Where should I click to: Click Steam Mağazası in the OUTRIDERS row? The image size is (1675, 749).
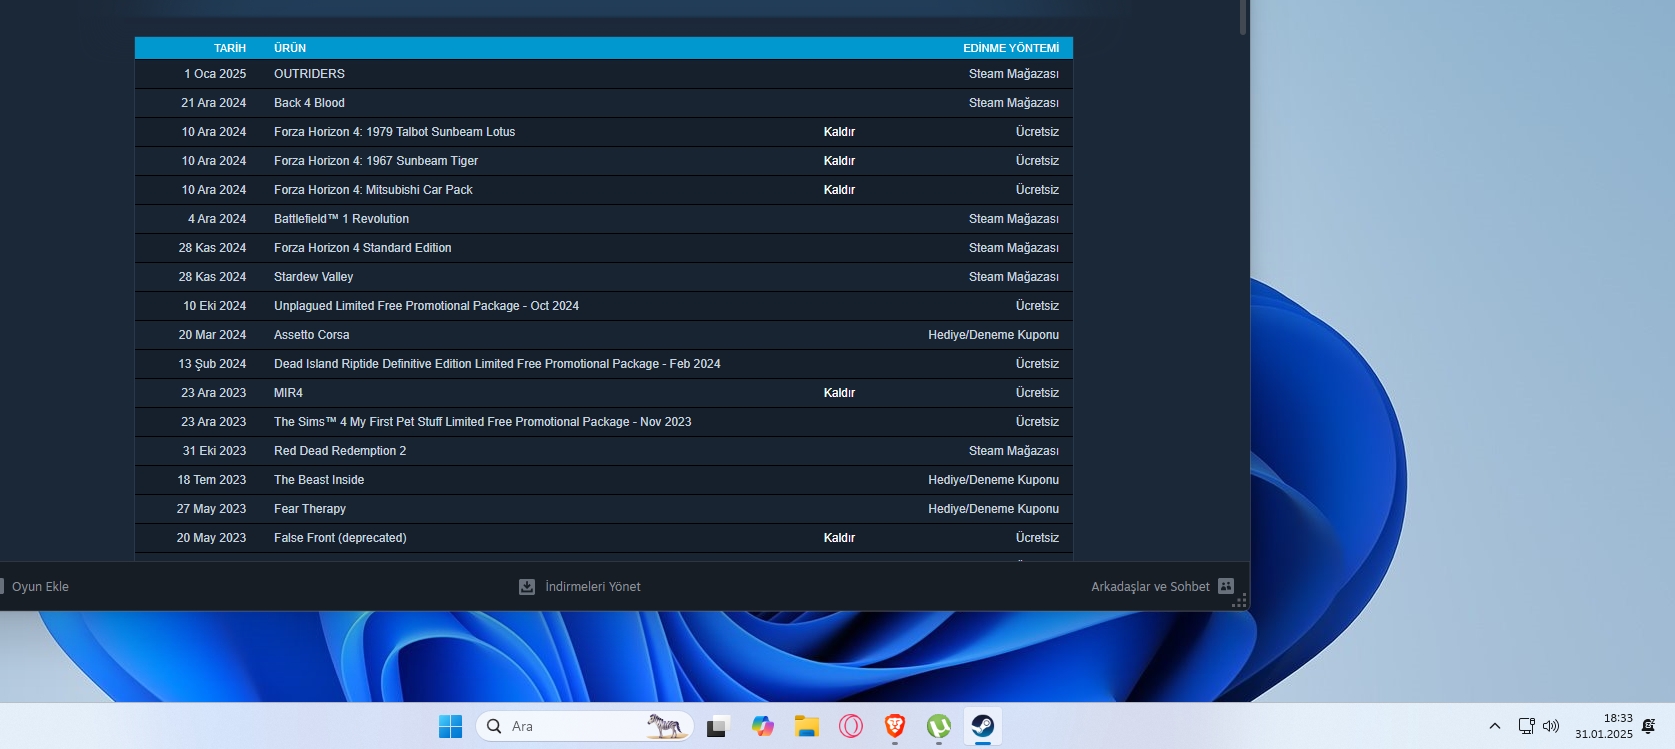(x=1014, y=74)
